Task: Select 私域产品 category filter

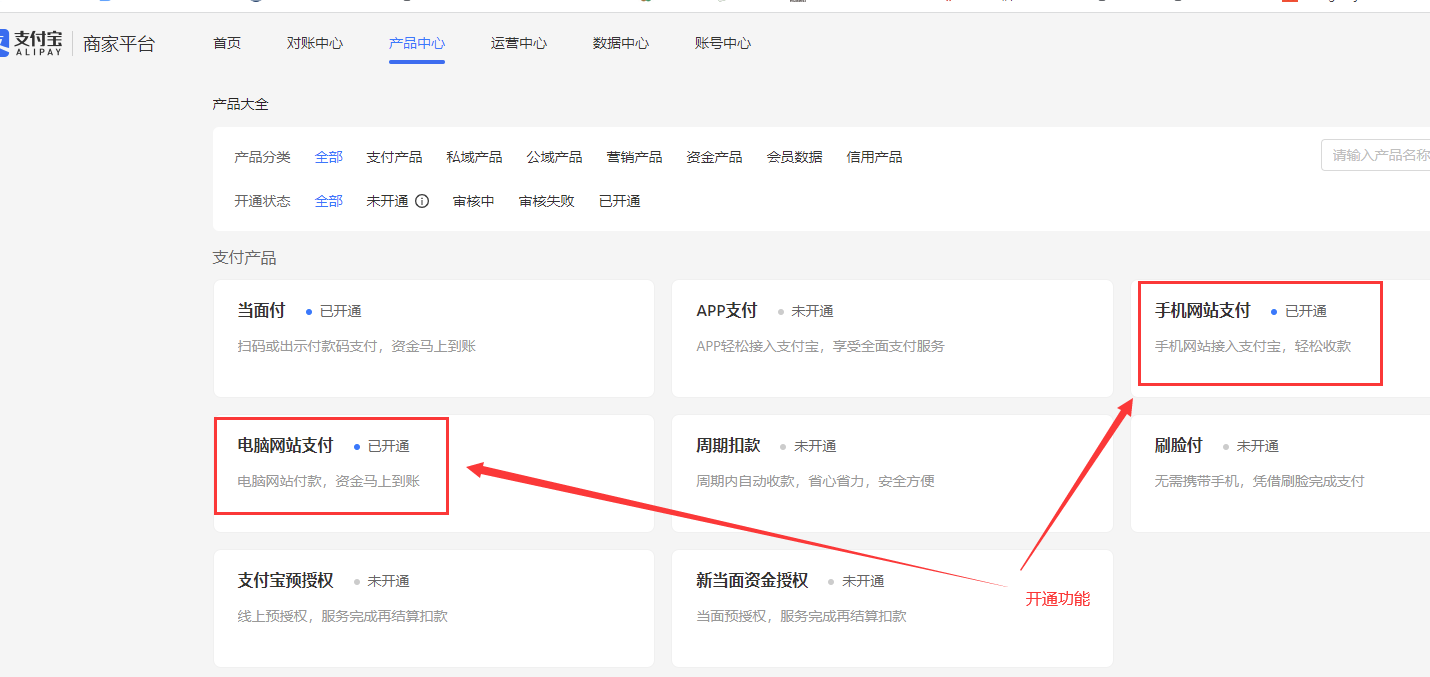Action: click(x=474, y=157)
